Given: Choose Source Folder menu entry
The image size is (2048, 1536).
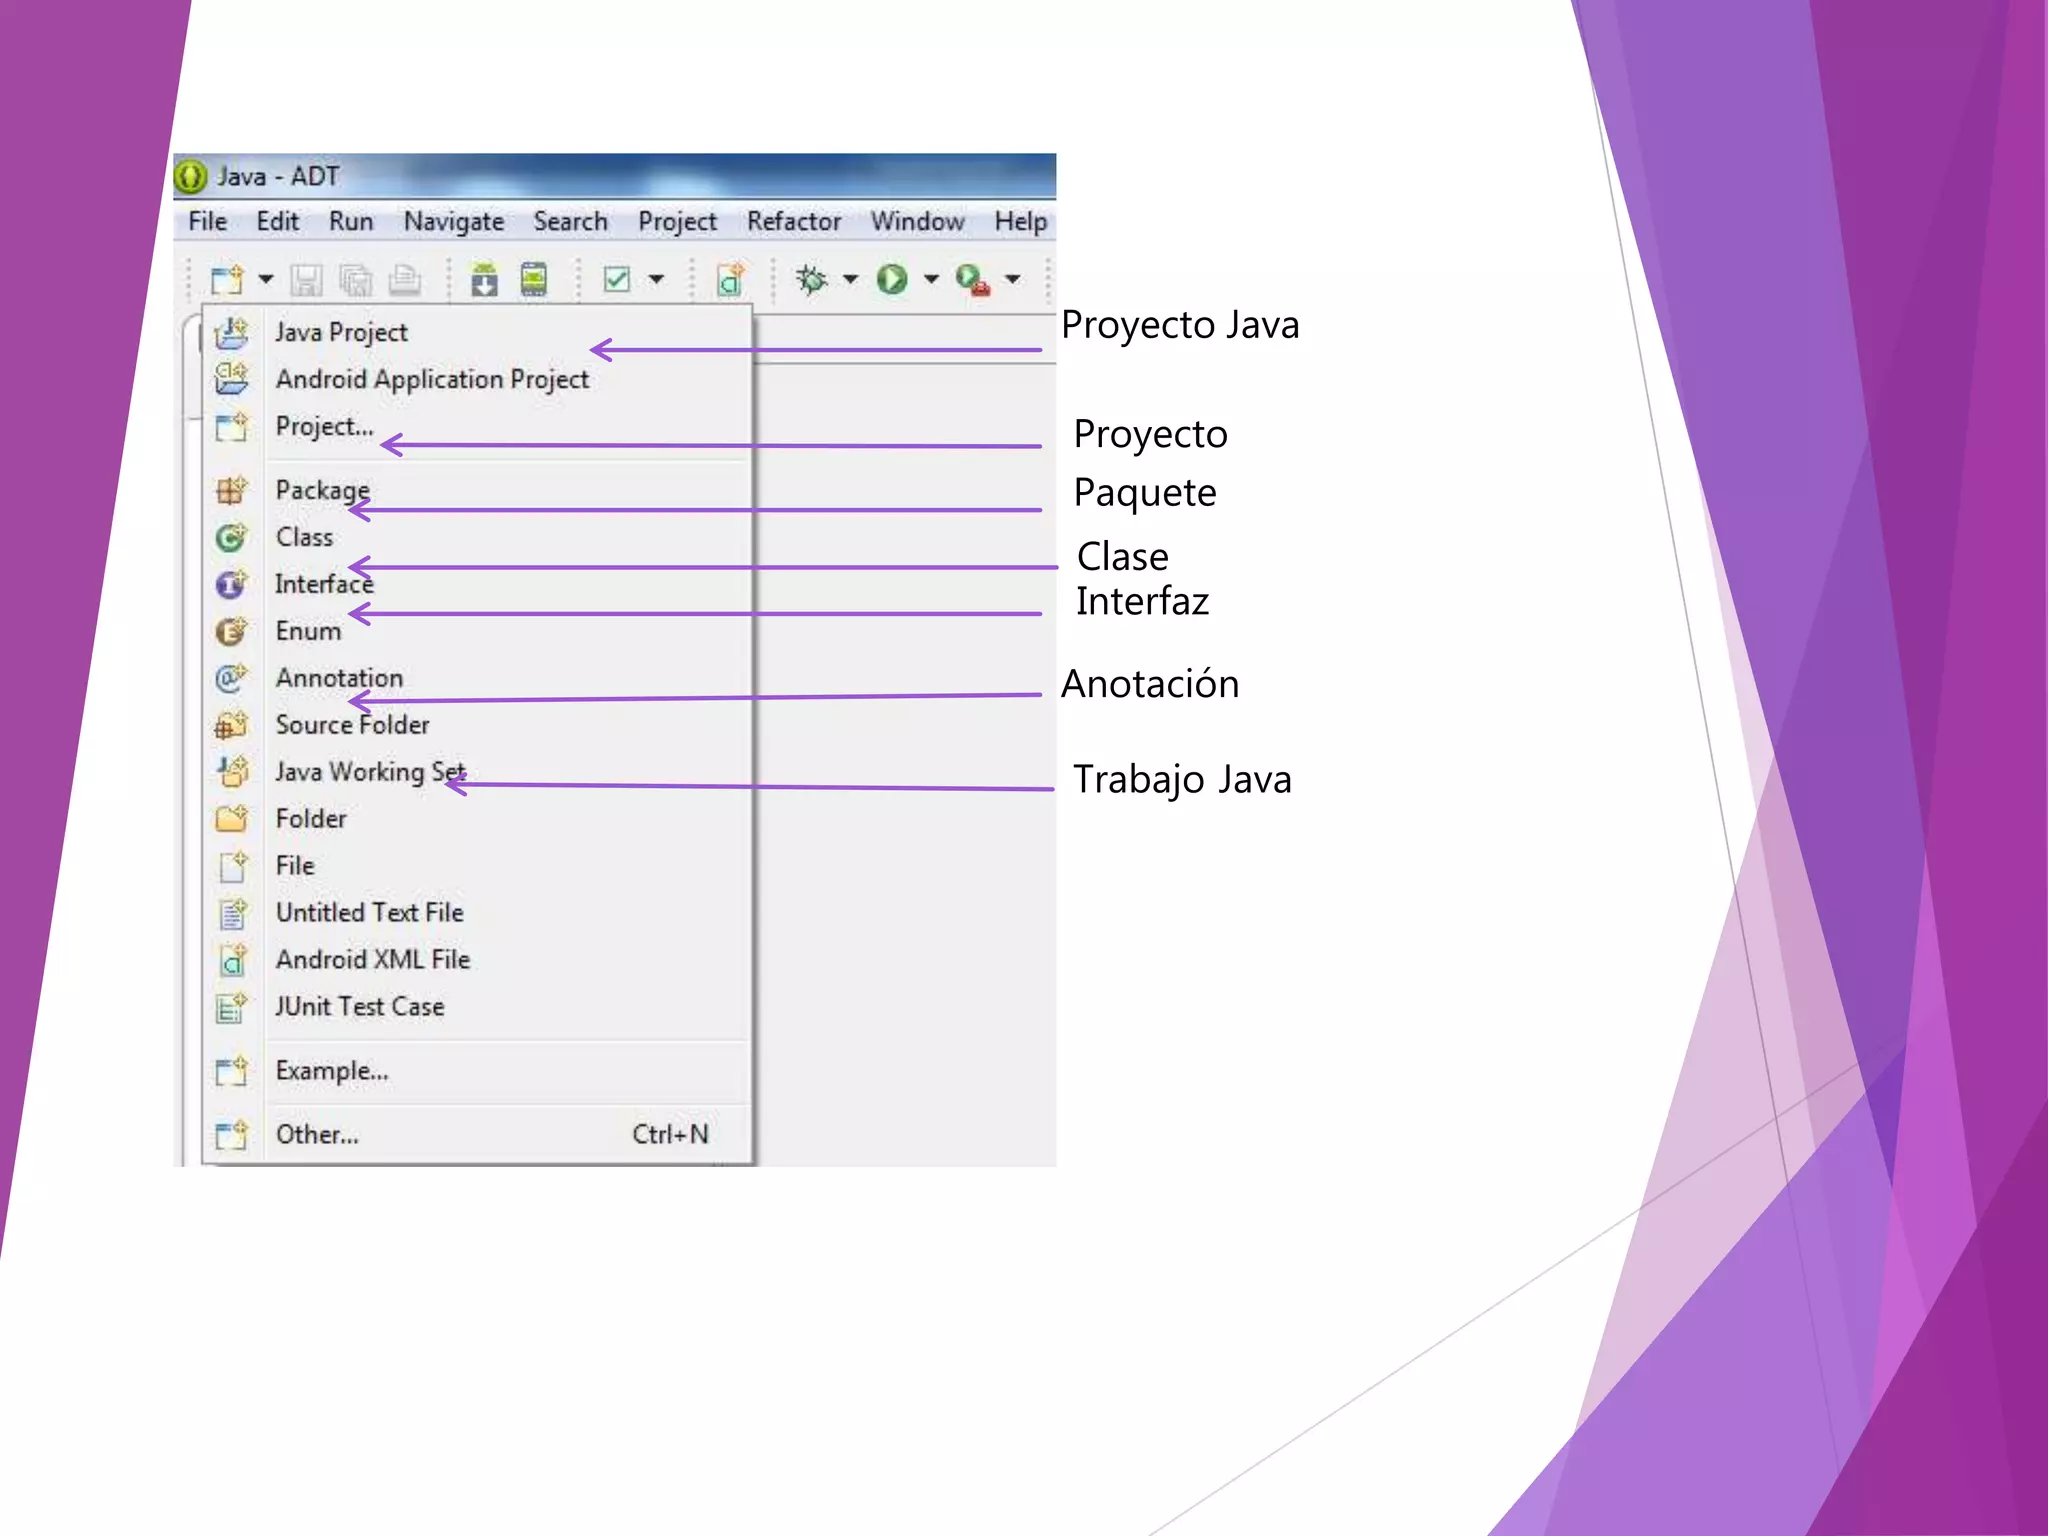Looking at the screenshot, I should pyautogui.click(x=477, y=725).
